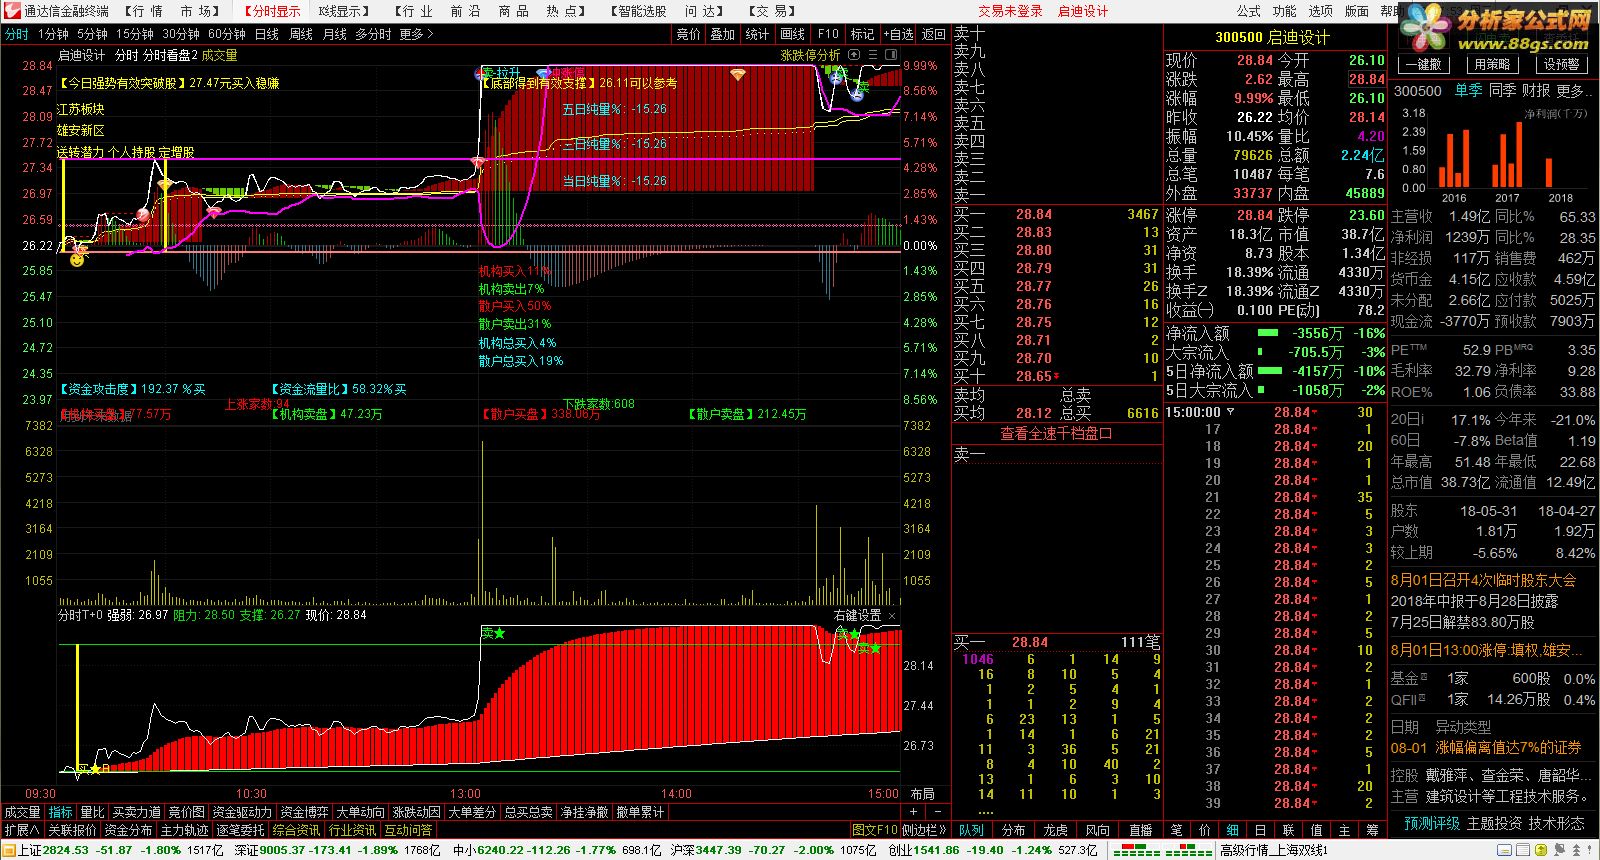This screenshot has height=860, width=1600.
Task: Switch to the 指标 tab
Action: pyautogui.click(x=60, y=812)
